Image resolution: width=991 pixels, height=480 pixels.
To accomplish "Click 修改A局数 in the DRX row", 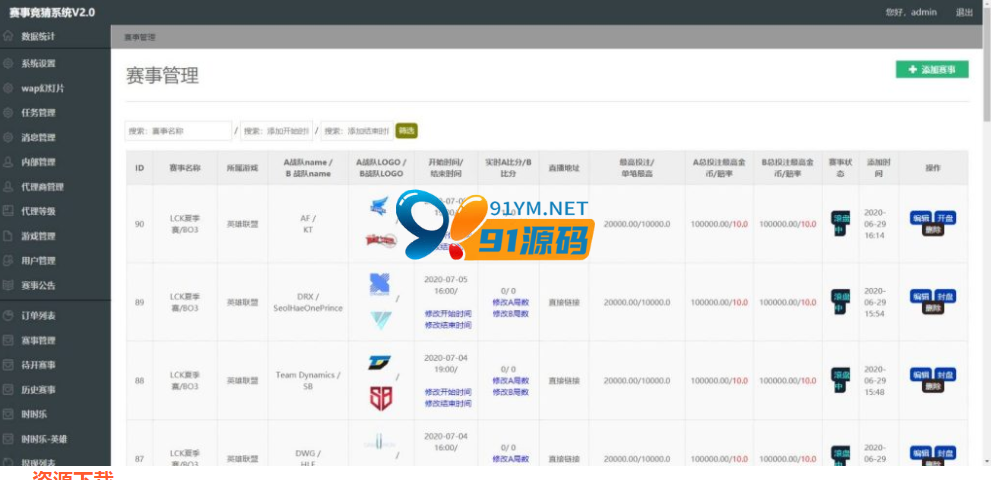I will click(x=510, y=302).
